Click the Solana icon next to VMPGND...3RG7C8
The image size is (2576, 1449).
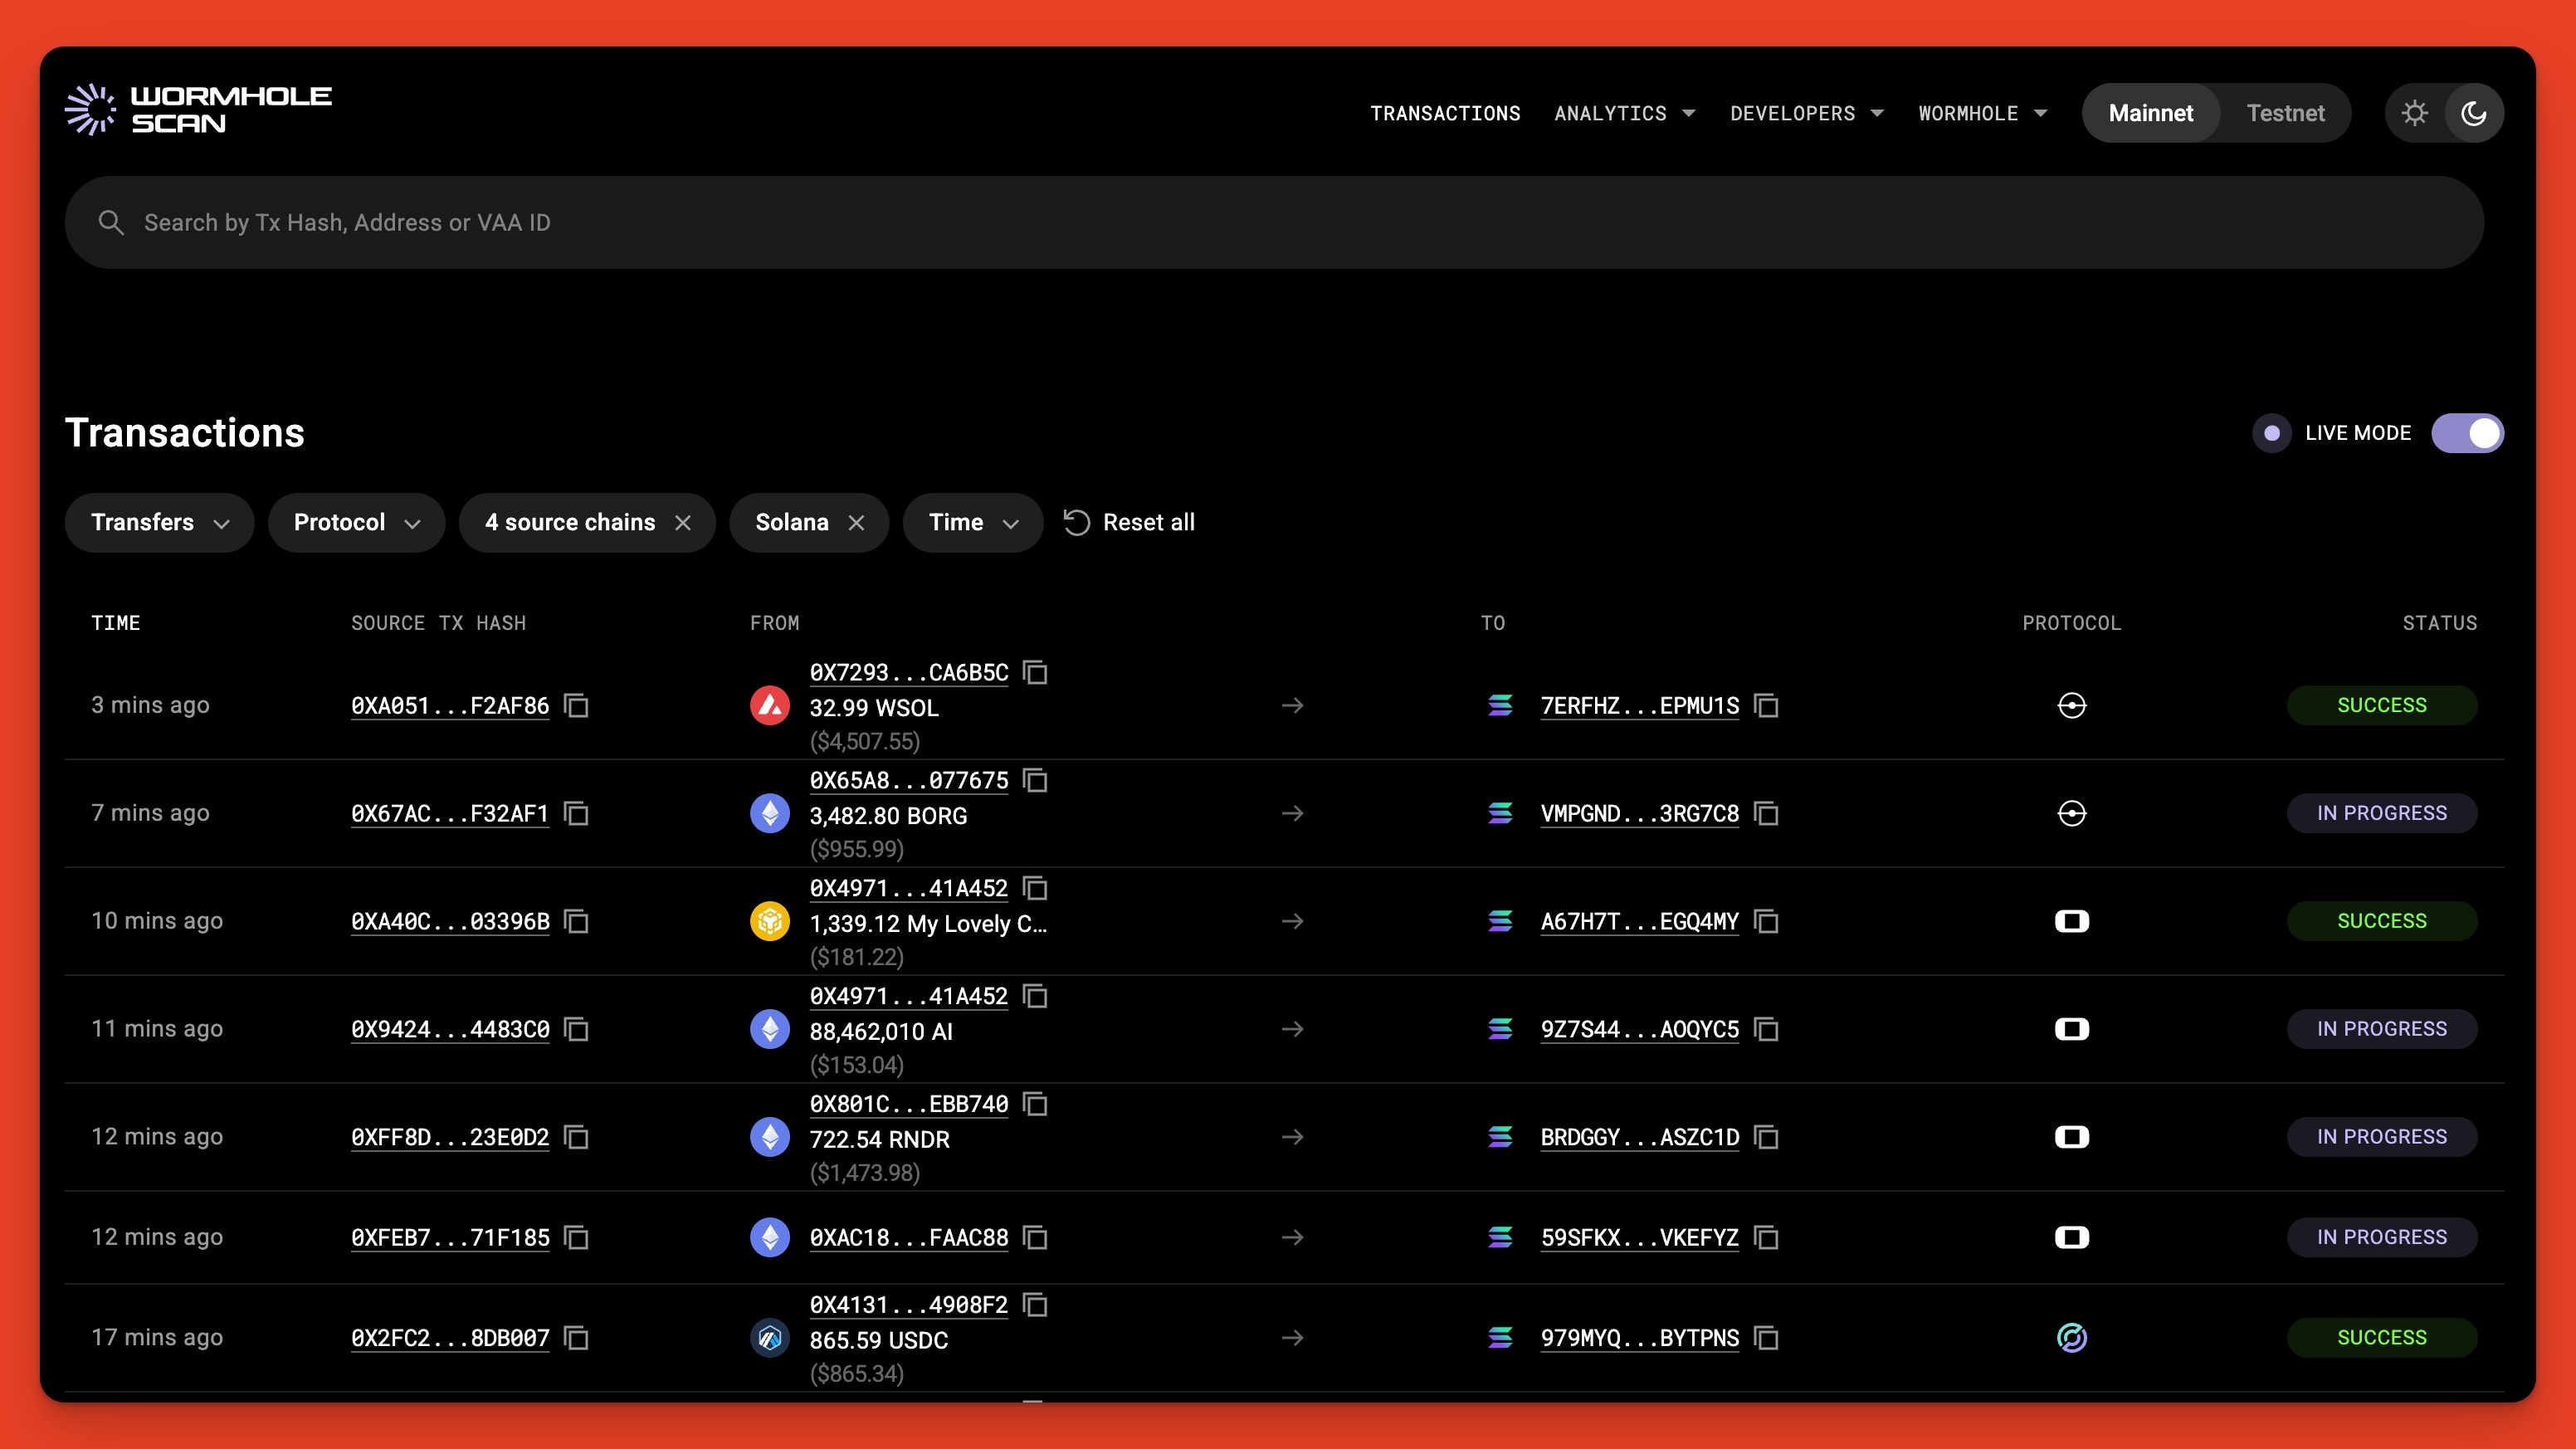1500,813
